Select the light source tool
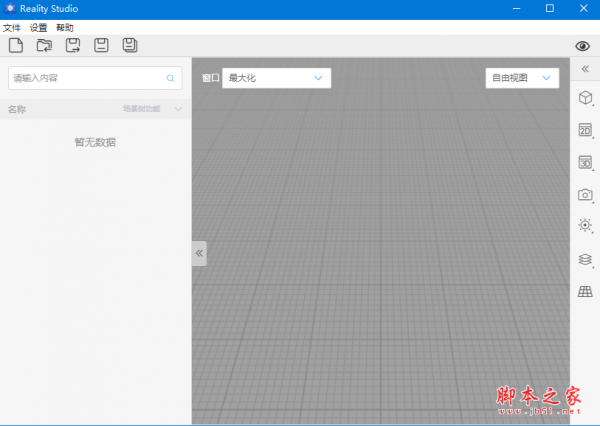The image size is (600, 426). [585, 226]
